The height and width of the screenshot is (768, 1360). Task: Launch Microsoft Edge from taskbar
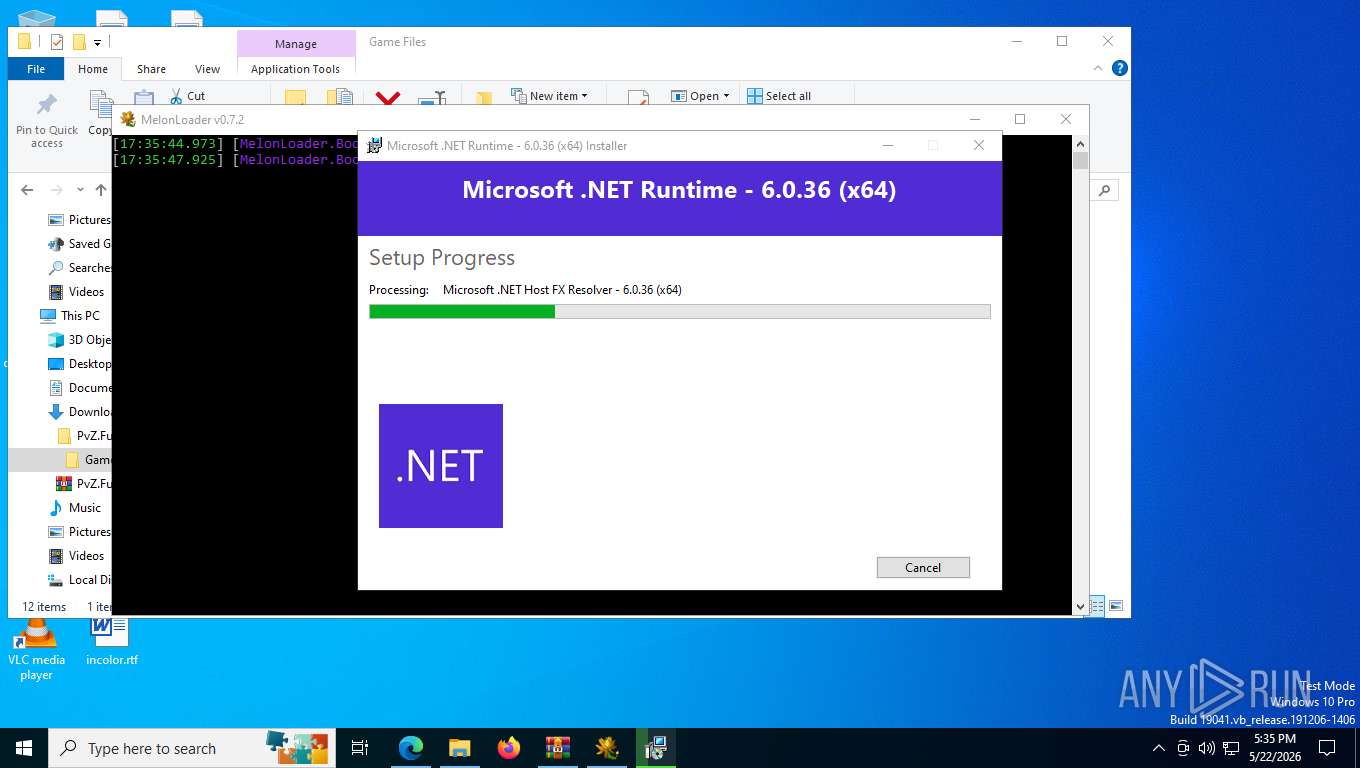tap(411, 748)
